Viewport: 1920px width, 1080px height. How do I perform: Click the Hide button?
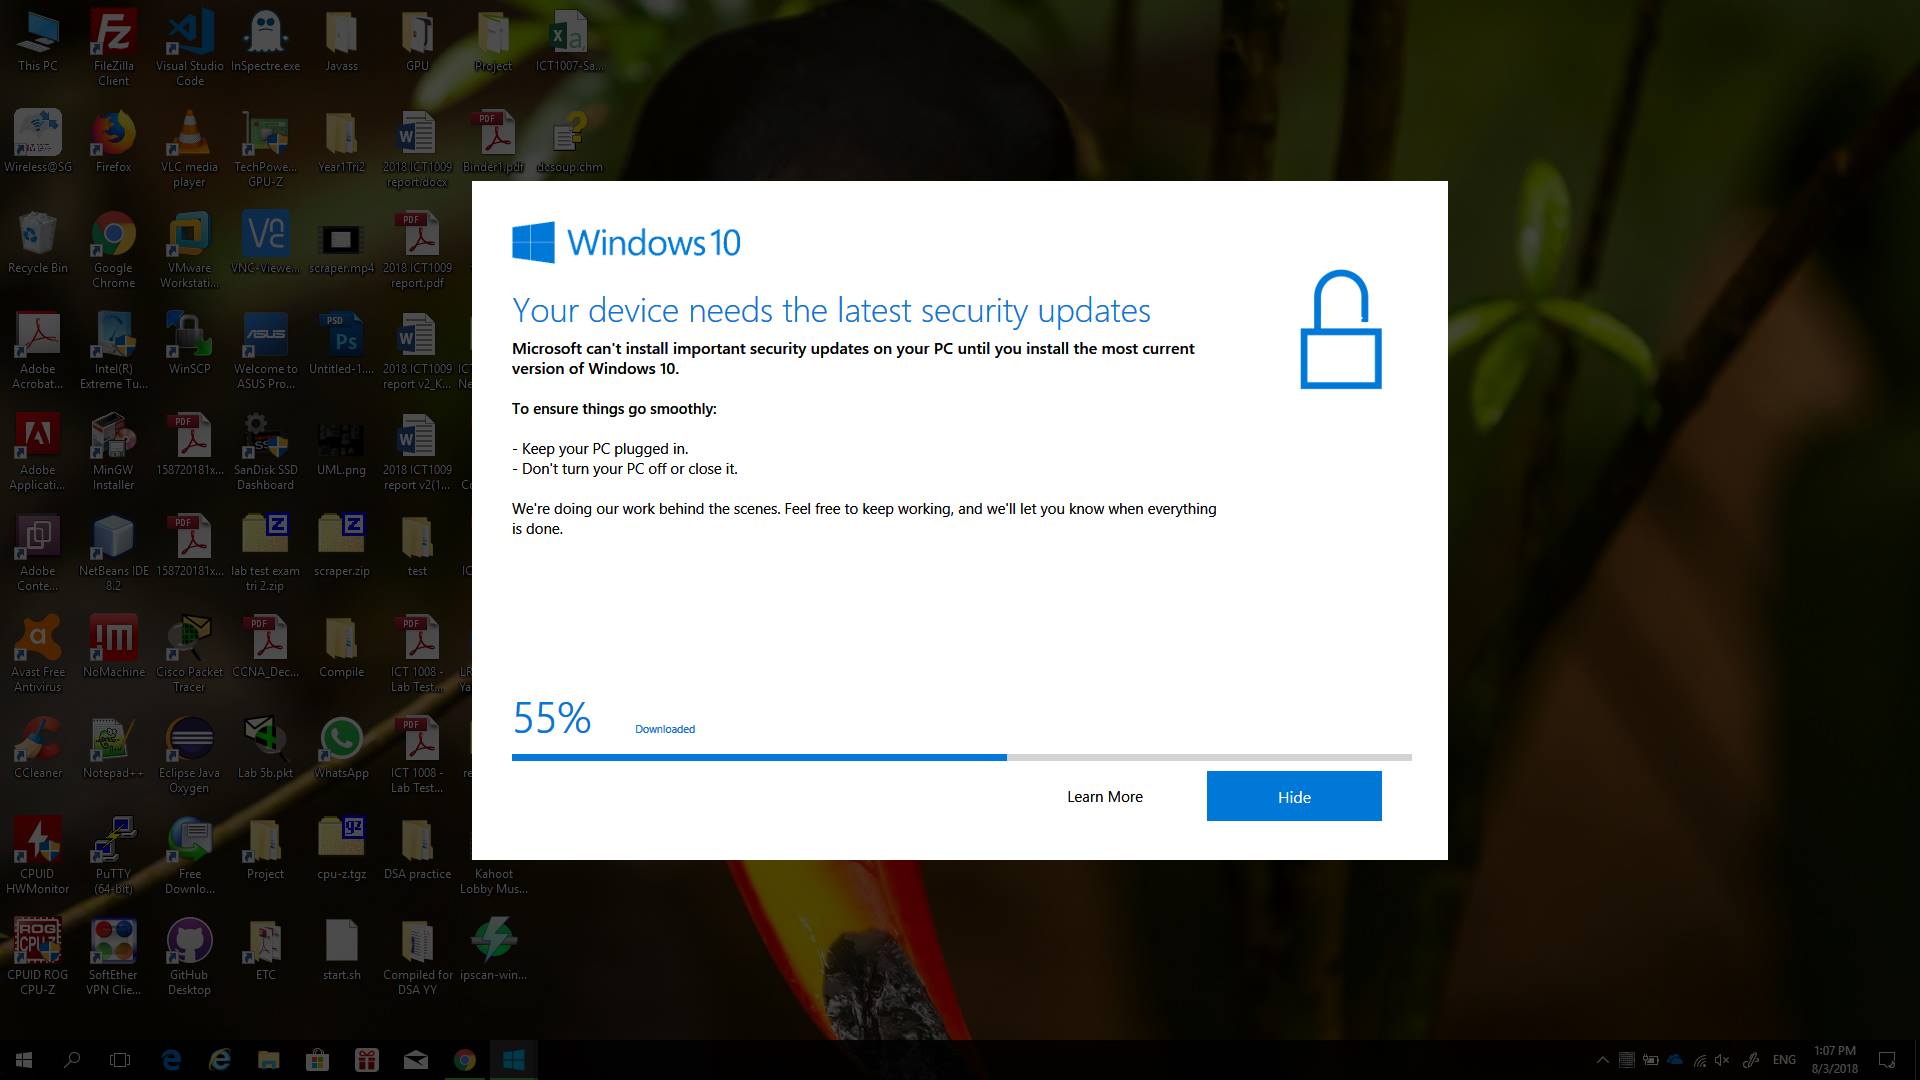coord(1294,796)
